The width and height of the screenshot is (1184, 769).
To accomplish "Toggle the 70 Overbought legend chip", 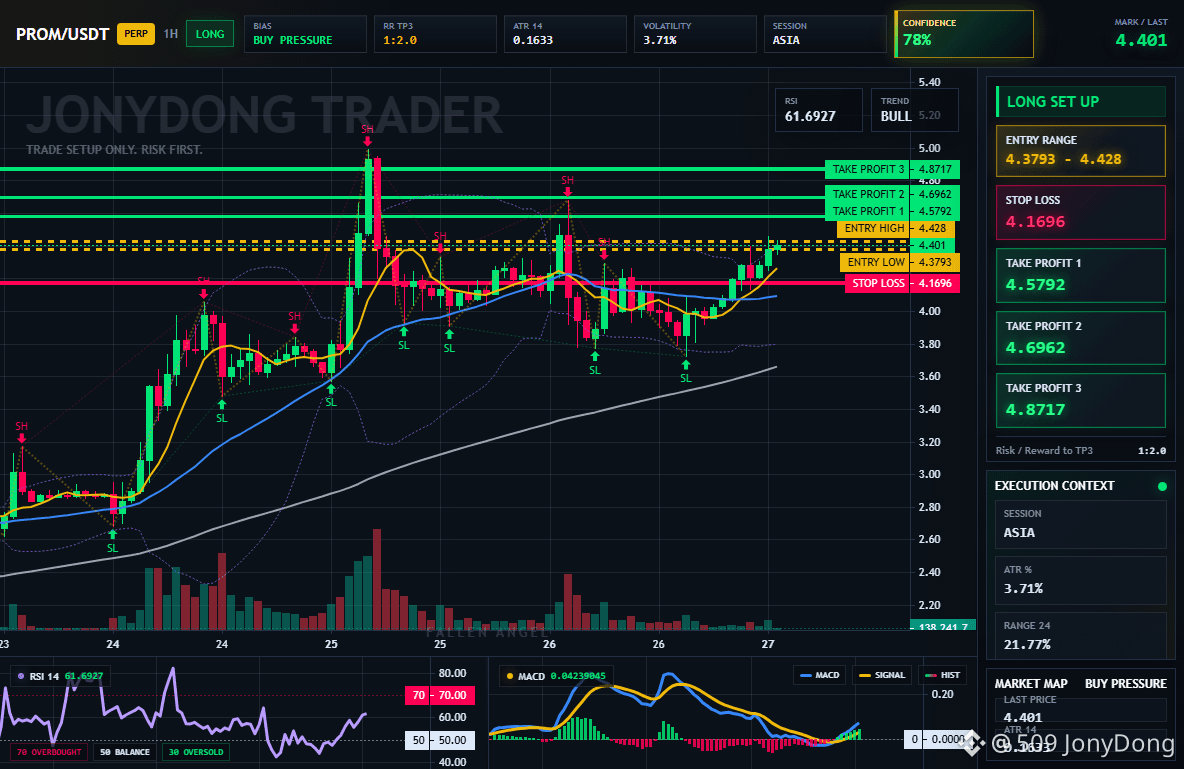I will click(49, 752).
